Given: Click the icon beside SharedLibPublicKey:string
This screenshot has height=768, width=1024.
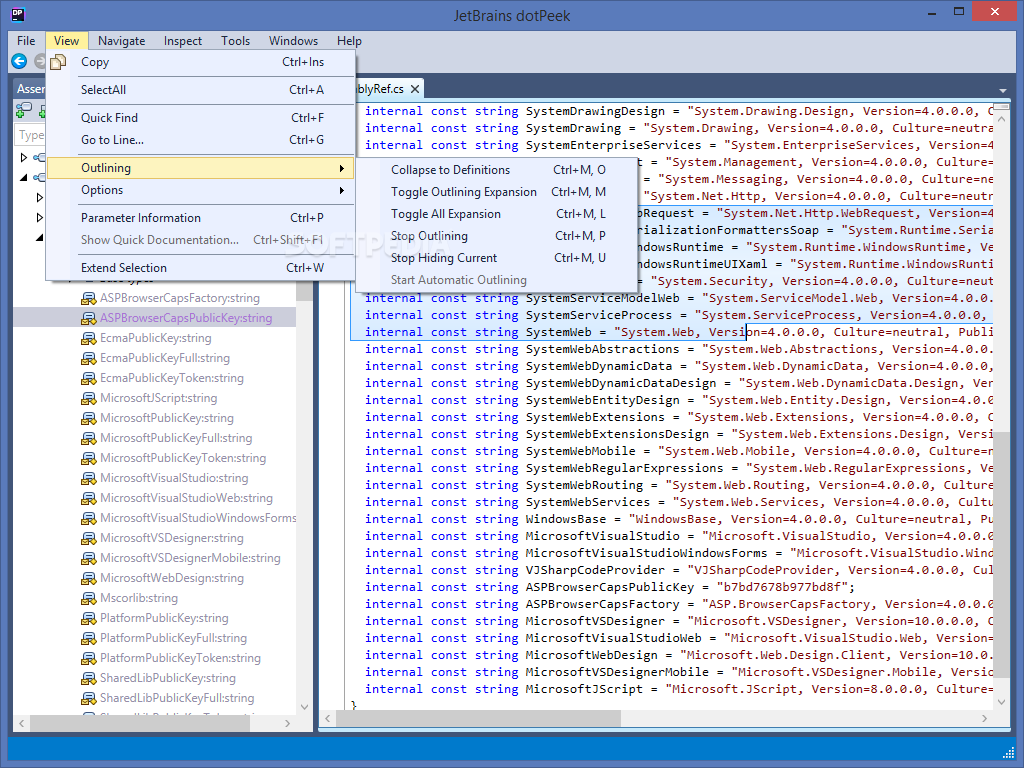Looking at the screenshot, I should [88, 679].
